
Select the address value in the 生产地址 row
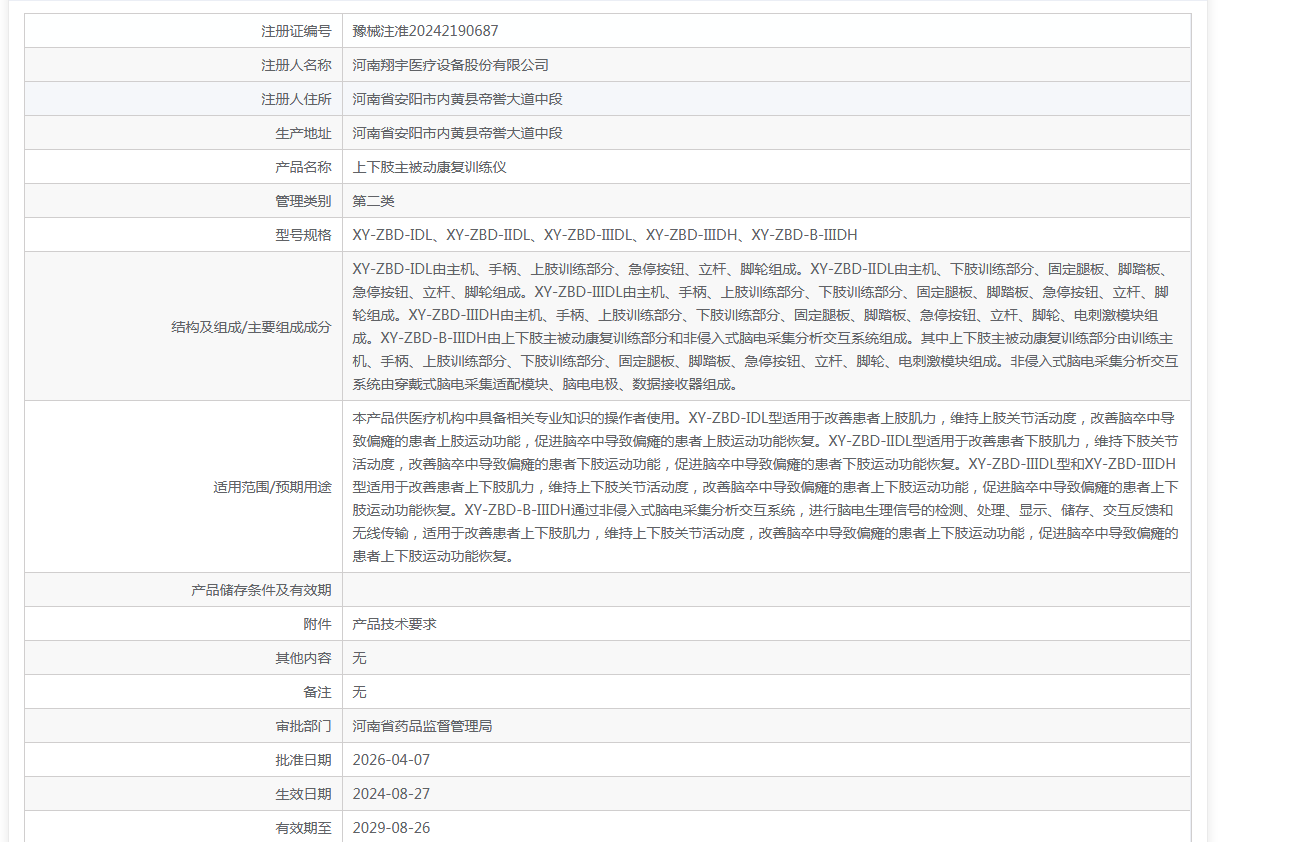pos(458,133)
